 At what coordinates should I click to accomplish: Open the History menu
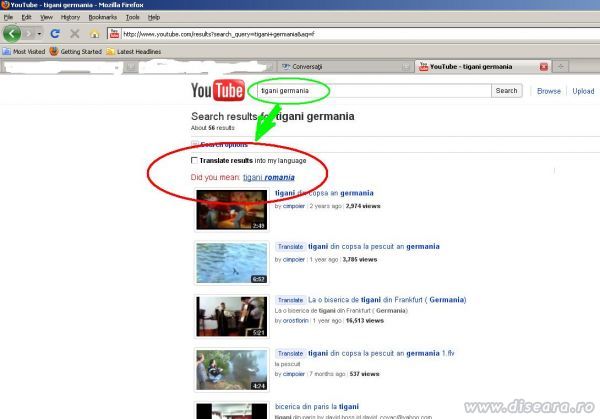(70, 17)
